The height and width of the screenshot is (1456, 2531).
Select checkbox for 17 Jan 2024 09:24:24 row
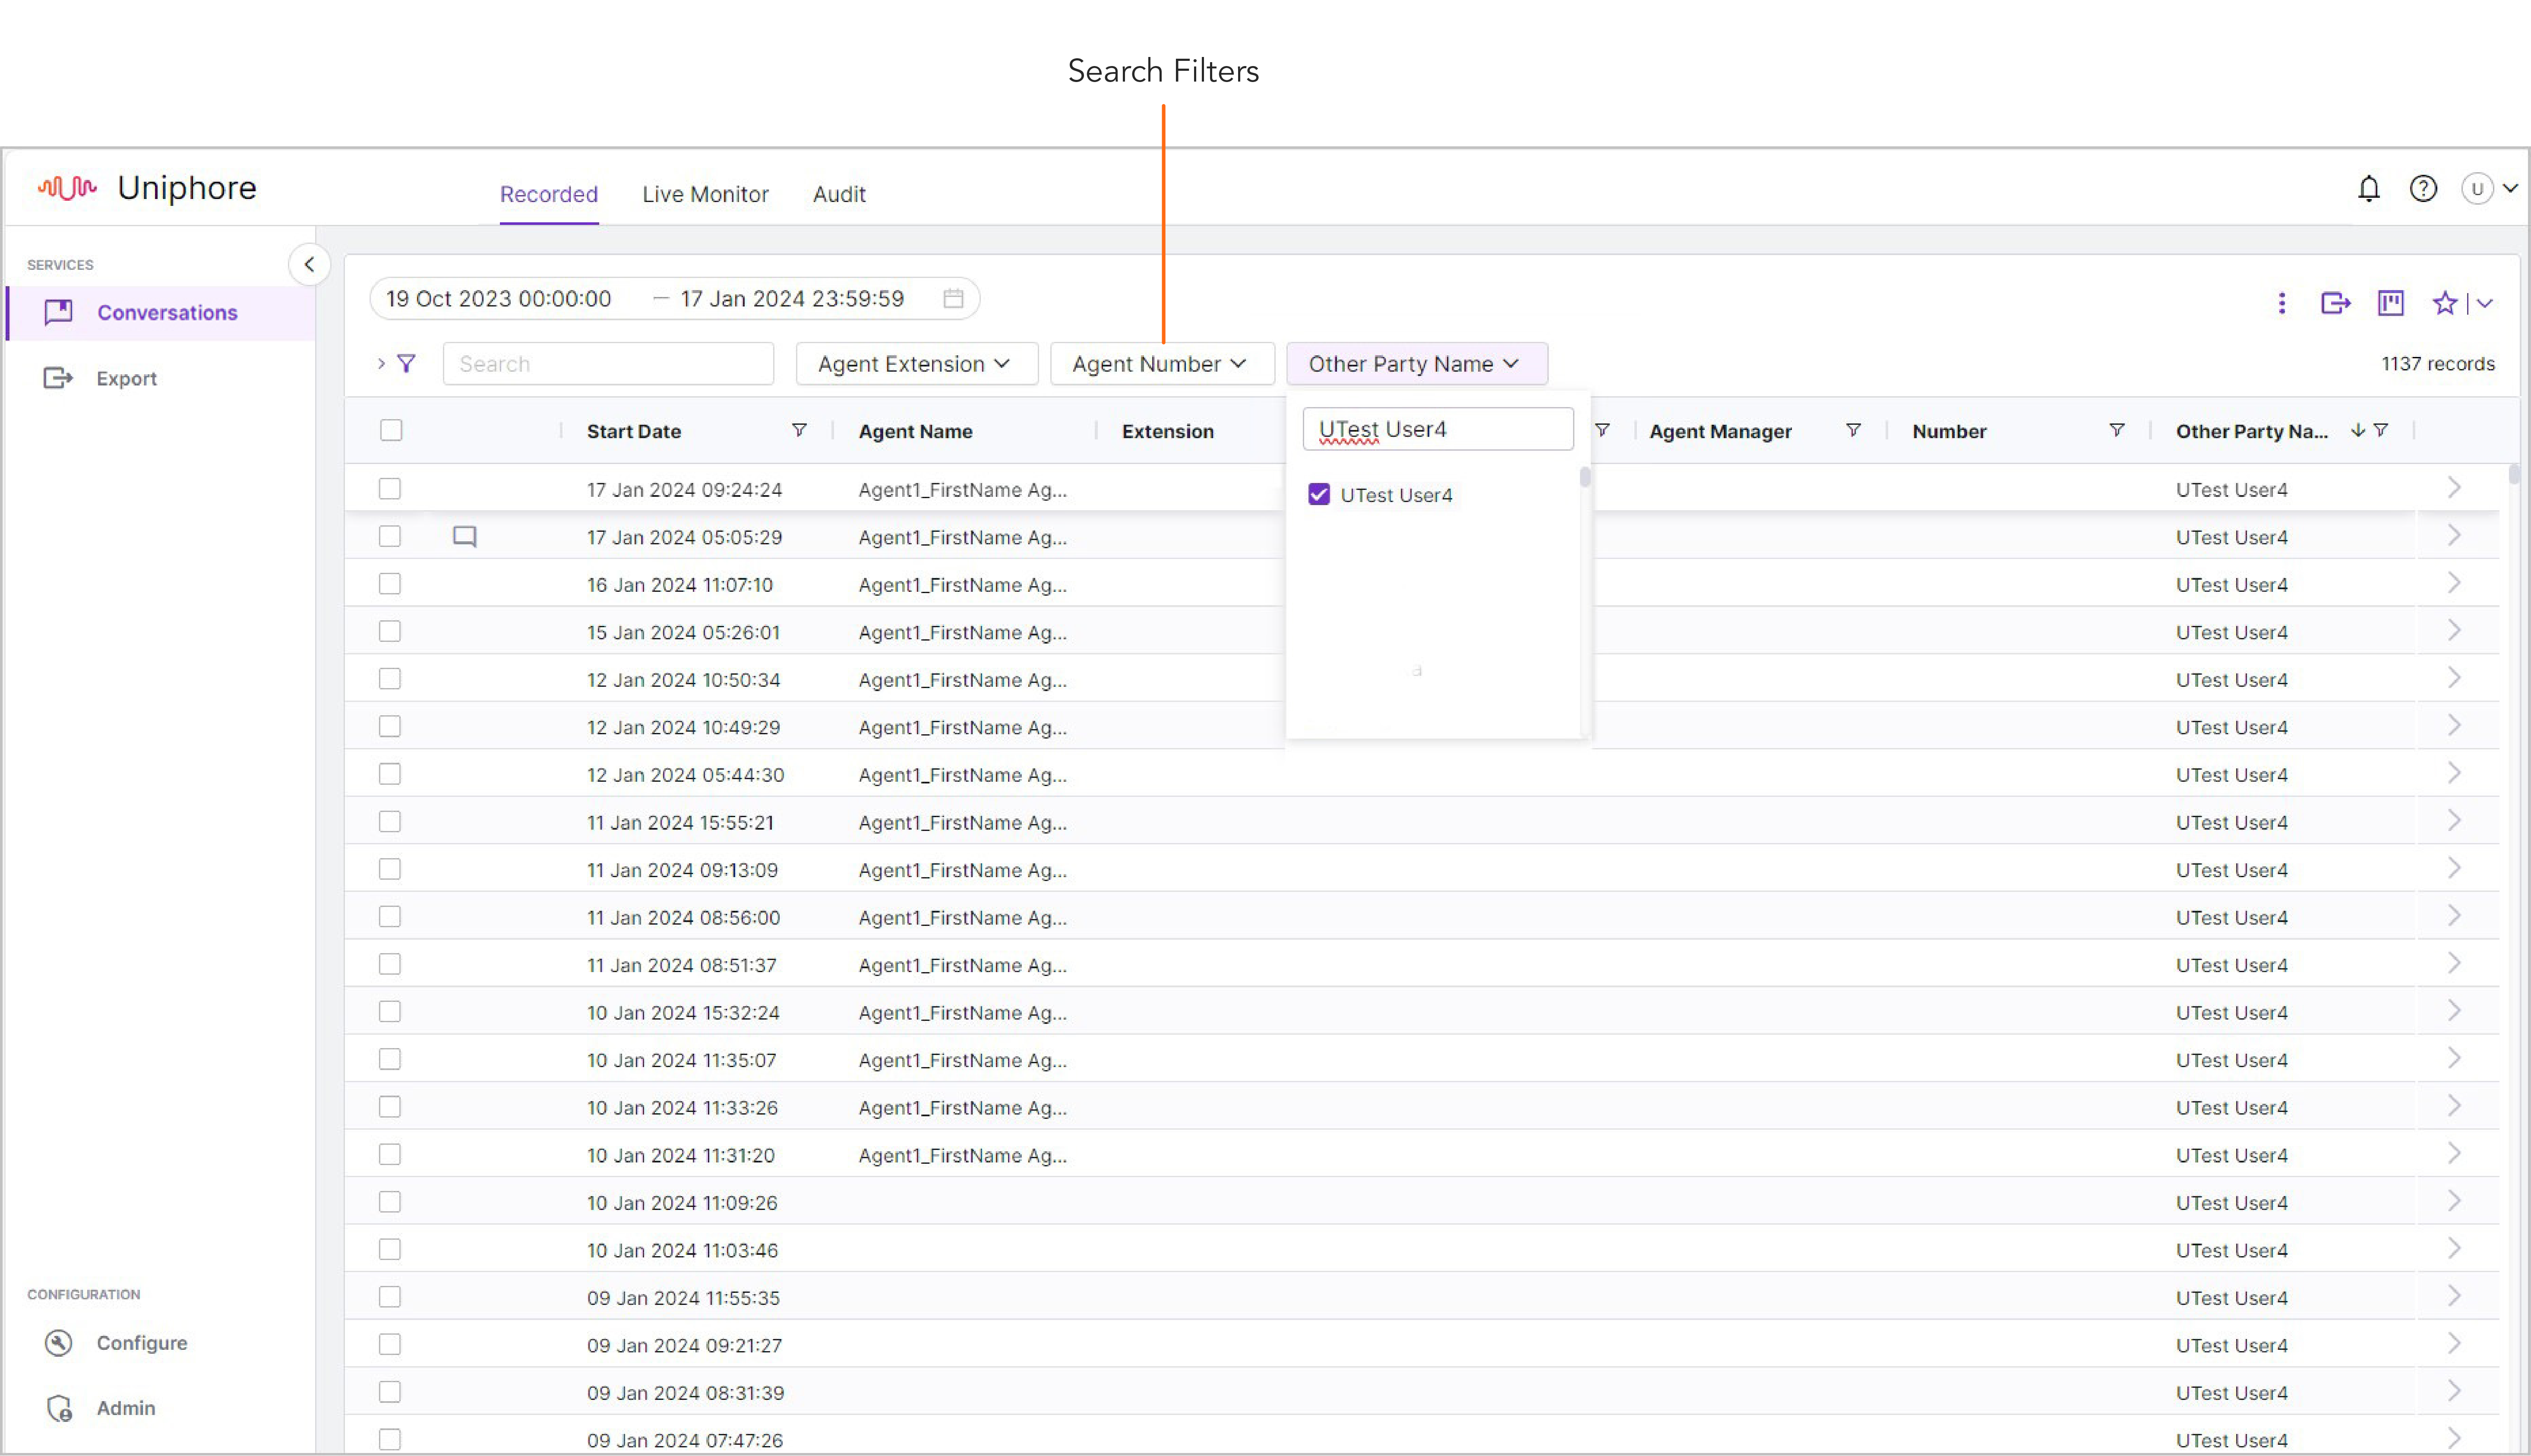390,488
